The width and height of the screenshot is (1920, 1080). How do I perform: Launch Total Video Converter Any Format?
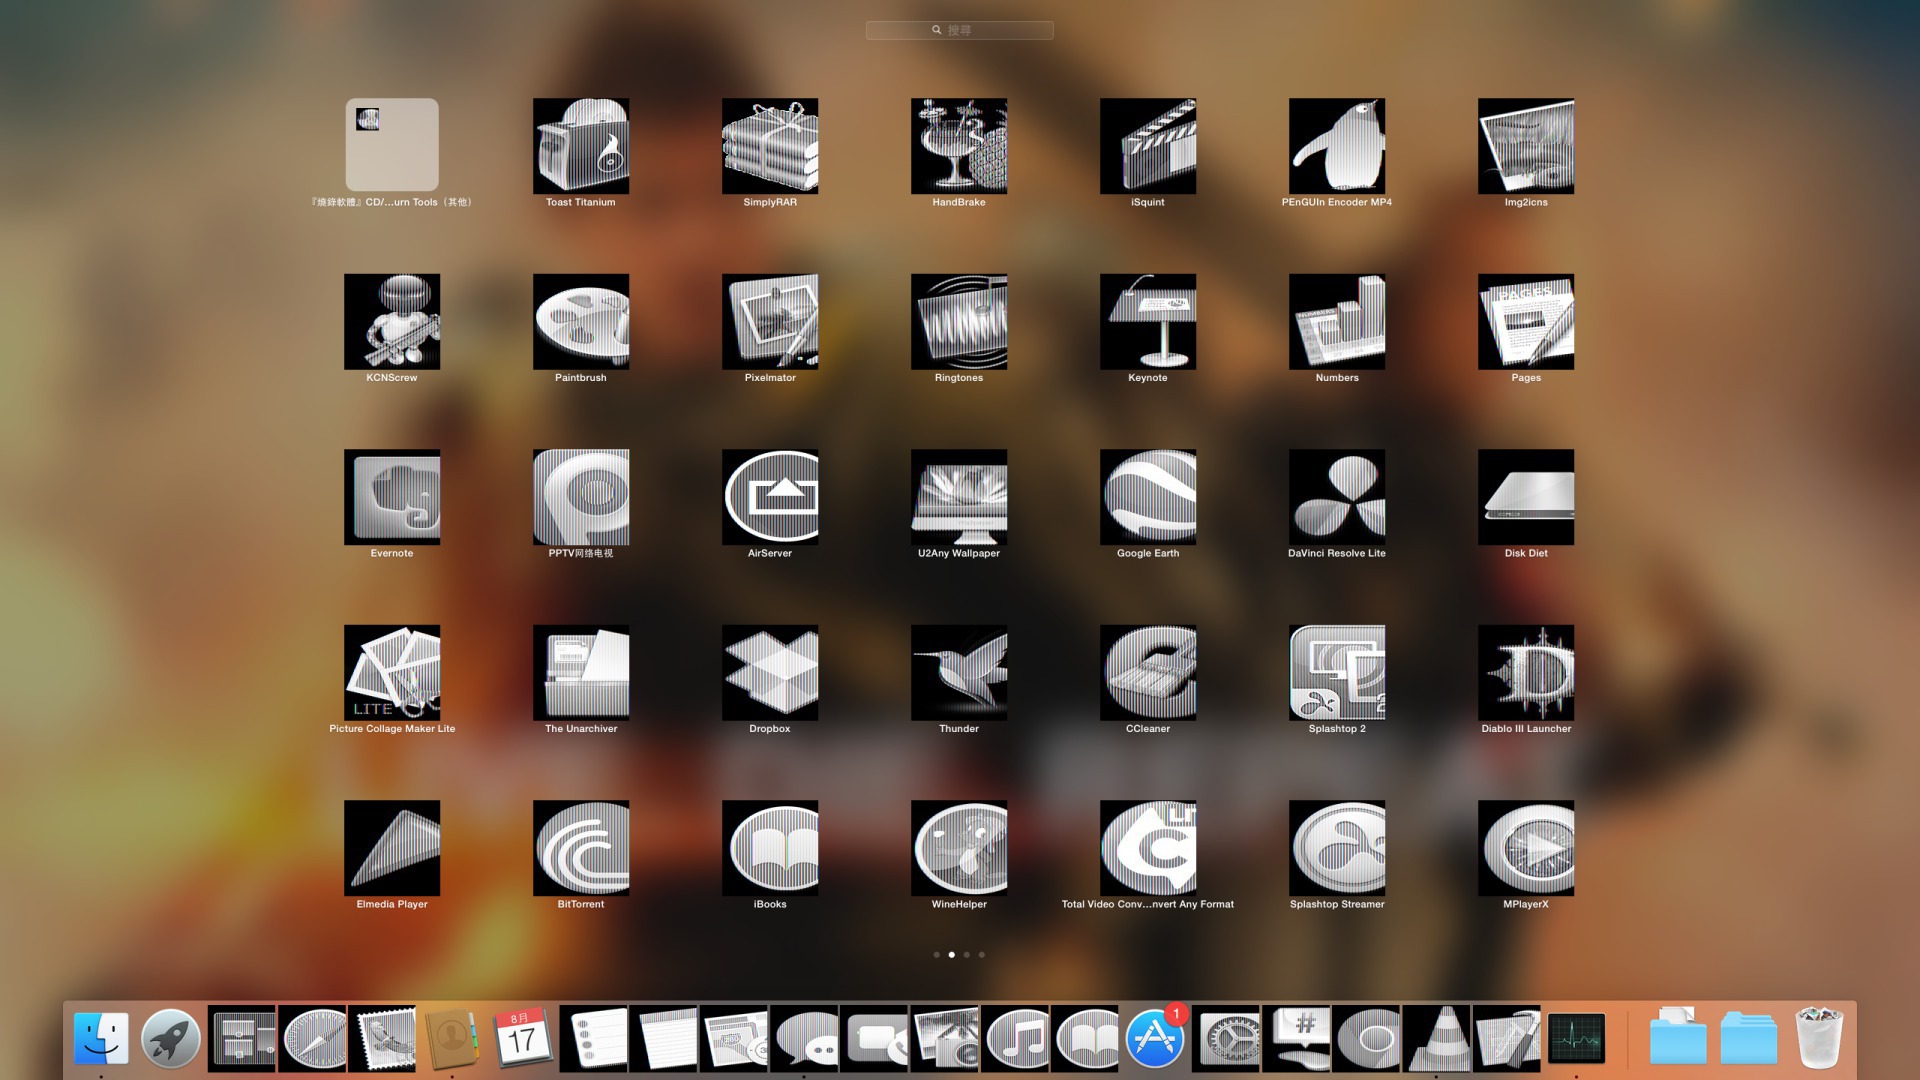click(x=1148, y=848)
